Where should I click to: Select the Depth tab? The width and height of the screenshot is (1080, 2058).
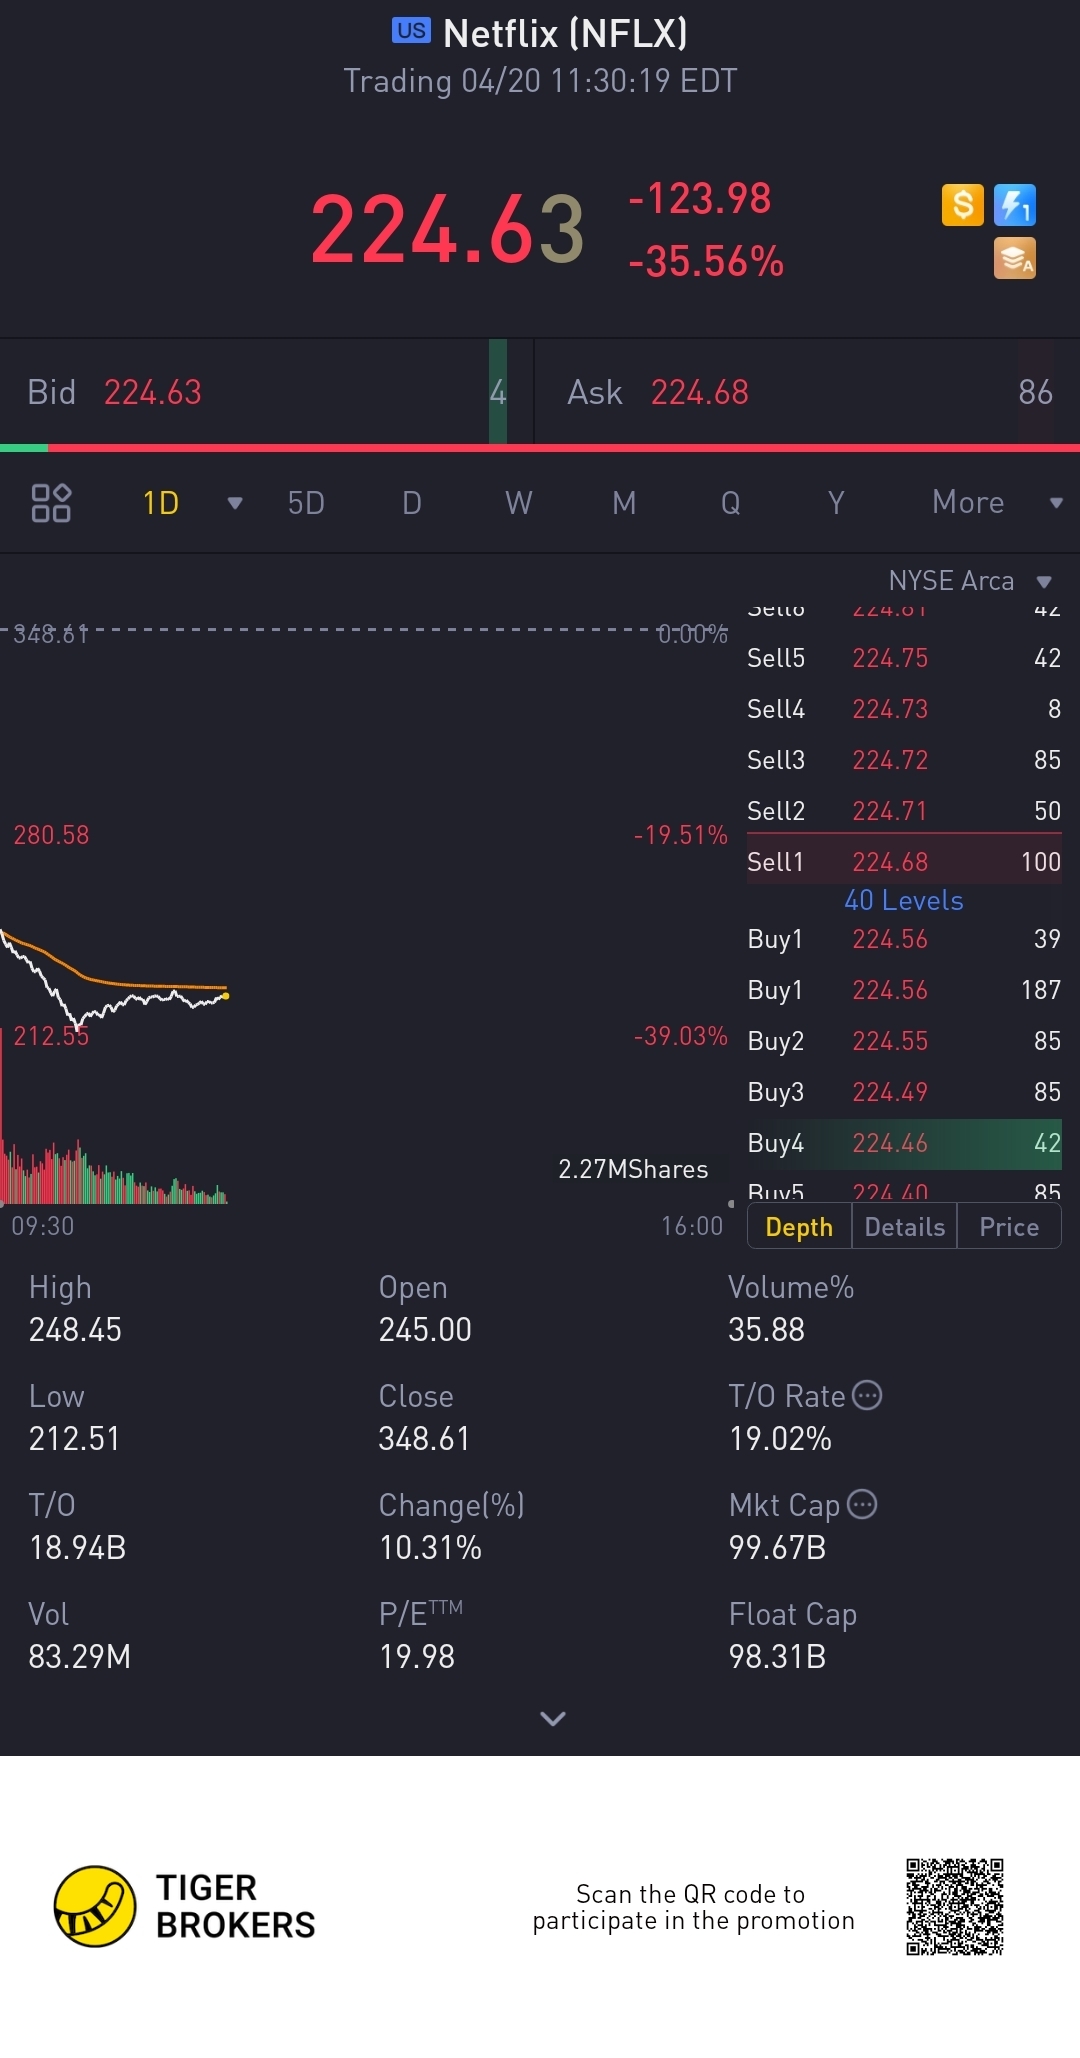799,1227
